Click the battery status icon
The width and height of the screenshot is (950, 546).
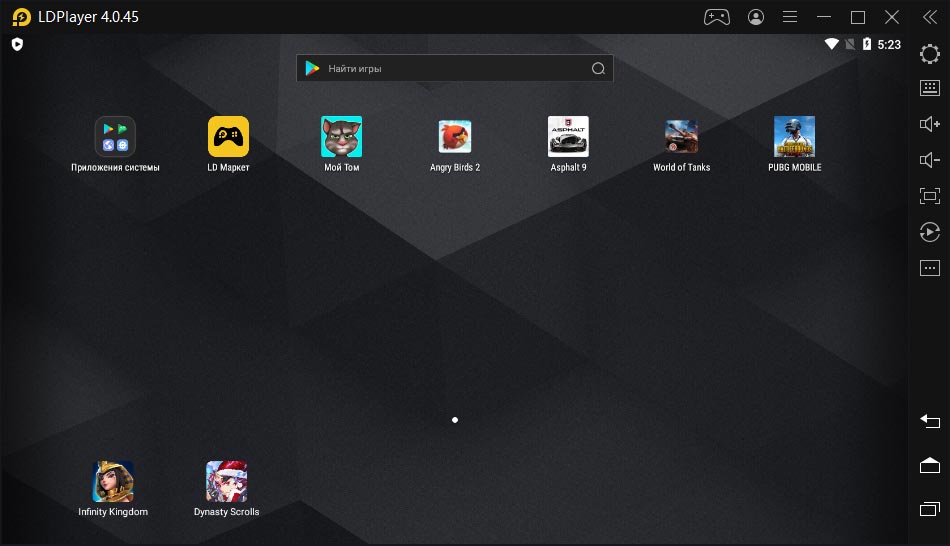pos(867,44)
